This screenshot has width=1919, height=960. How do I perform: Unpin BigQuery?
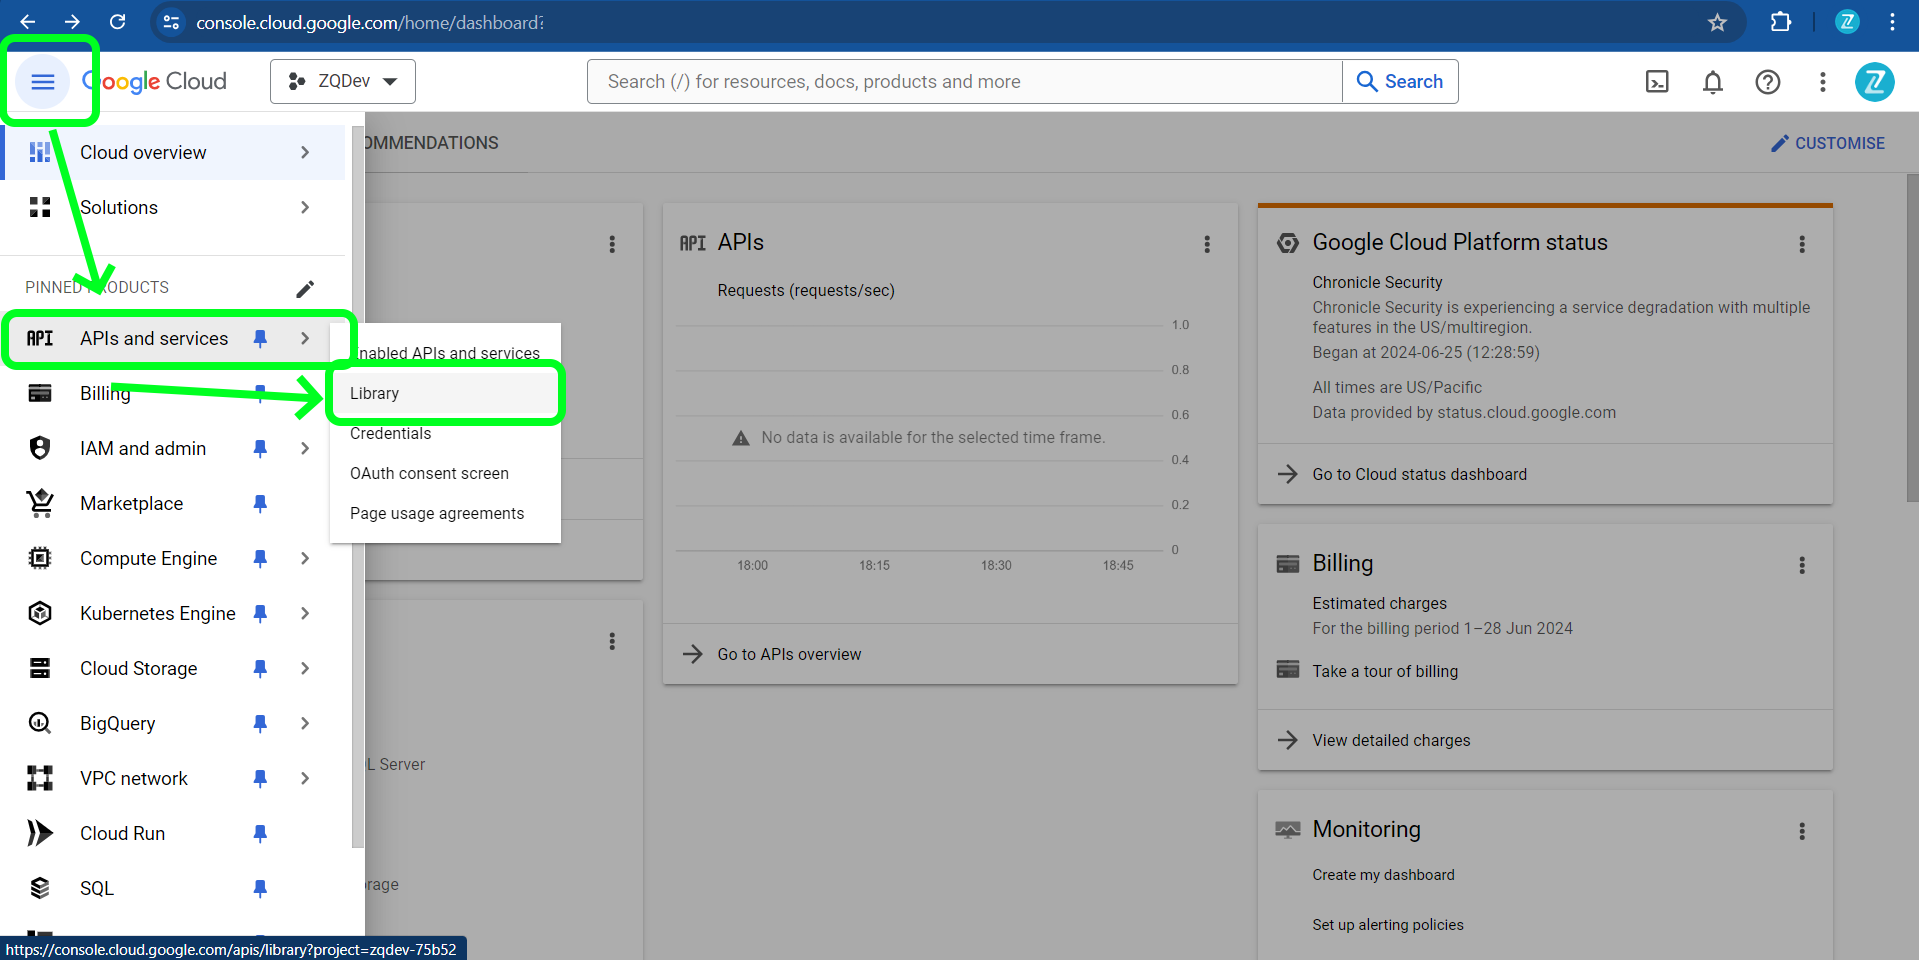click(260, 723)
